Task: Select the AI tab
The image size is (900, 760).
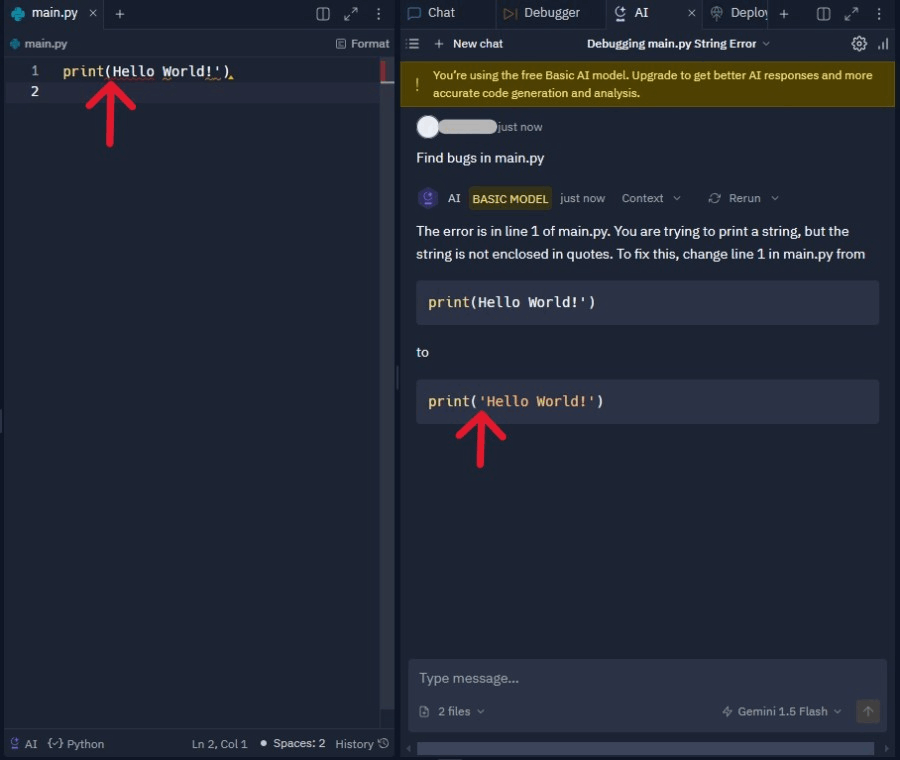Action: point(631,13)
